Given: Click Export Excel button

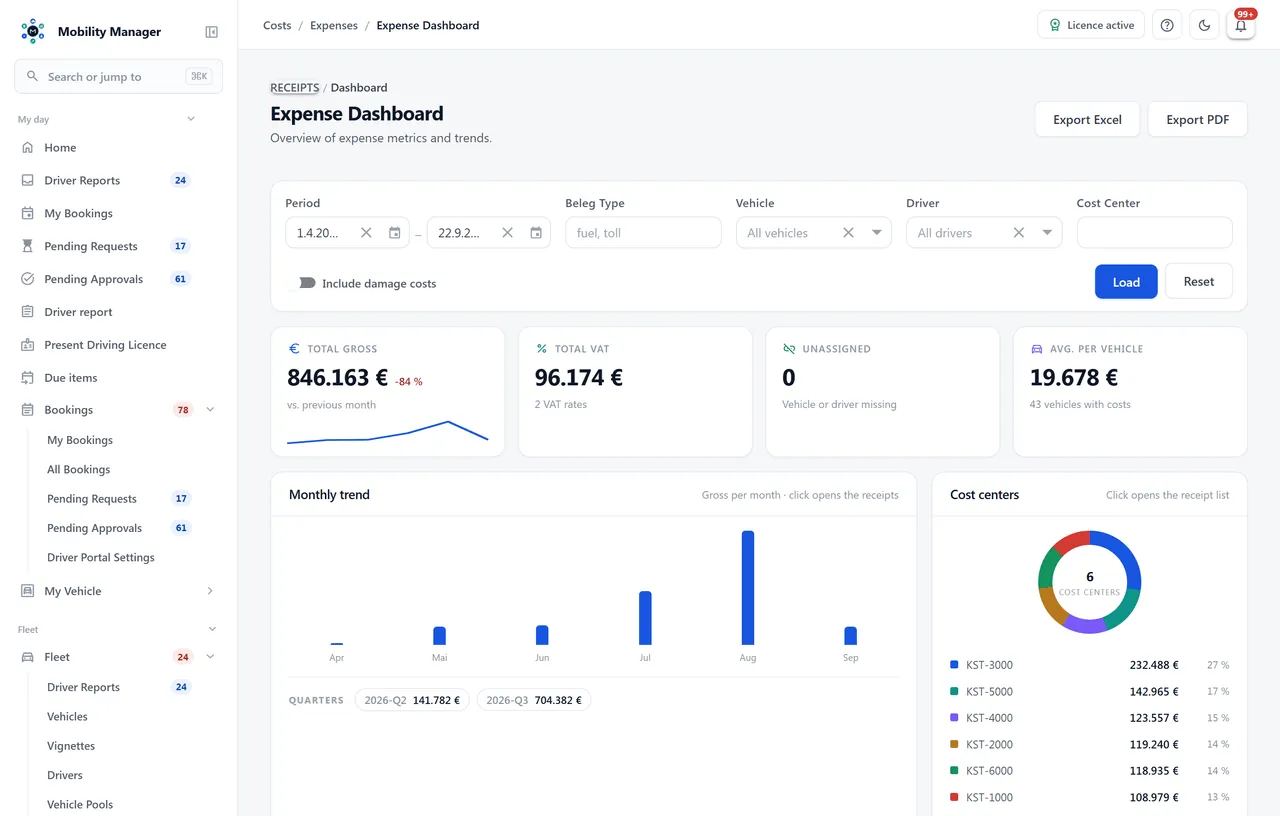Looking at the screenshot, I should [1087, 119].
